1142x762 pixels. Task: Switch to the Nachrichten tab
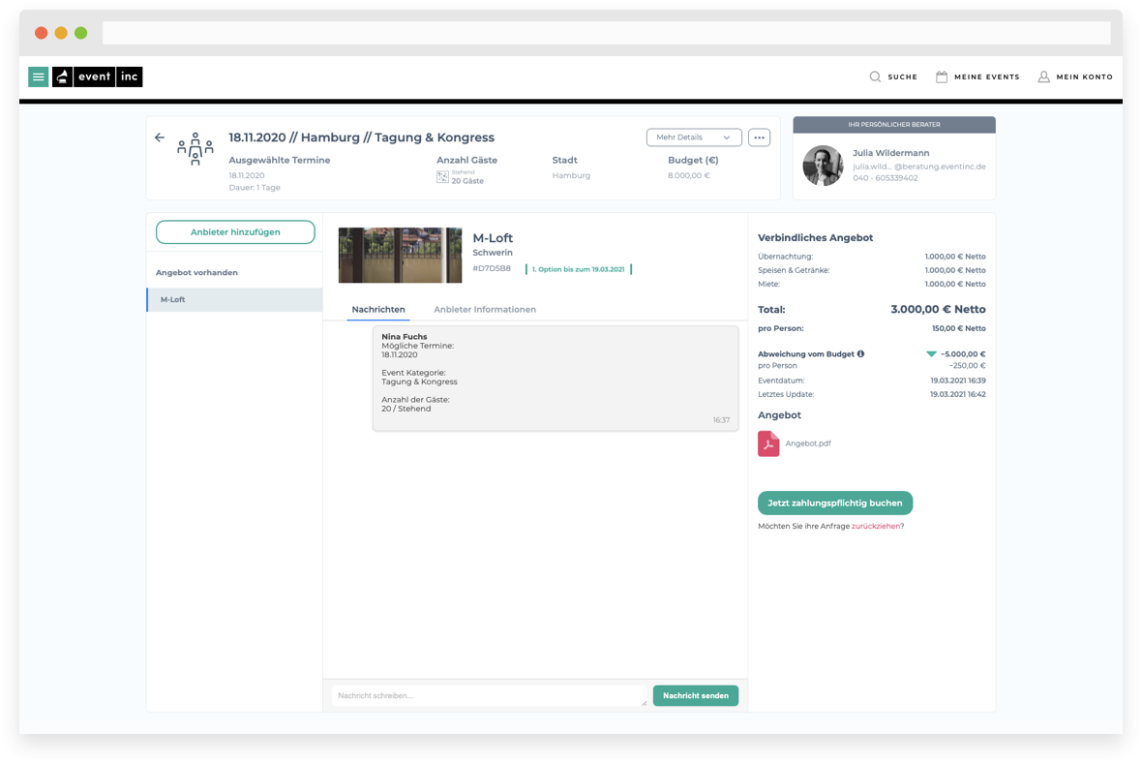click(378, 310)
